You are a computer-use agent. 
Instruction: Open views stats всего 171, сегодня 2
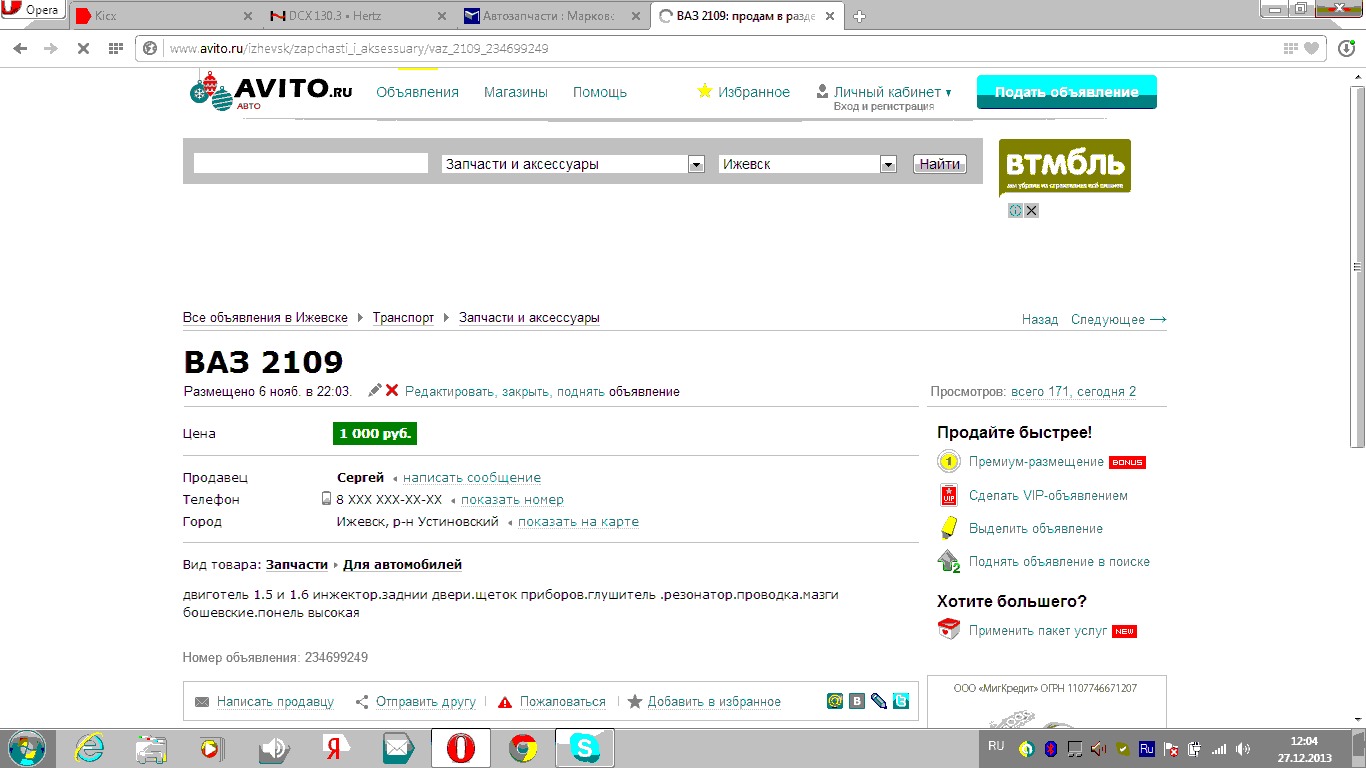[1073, 392]
